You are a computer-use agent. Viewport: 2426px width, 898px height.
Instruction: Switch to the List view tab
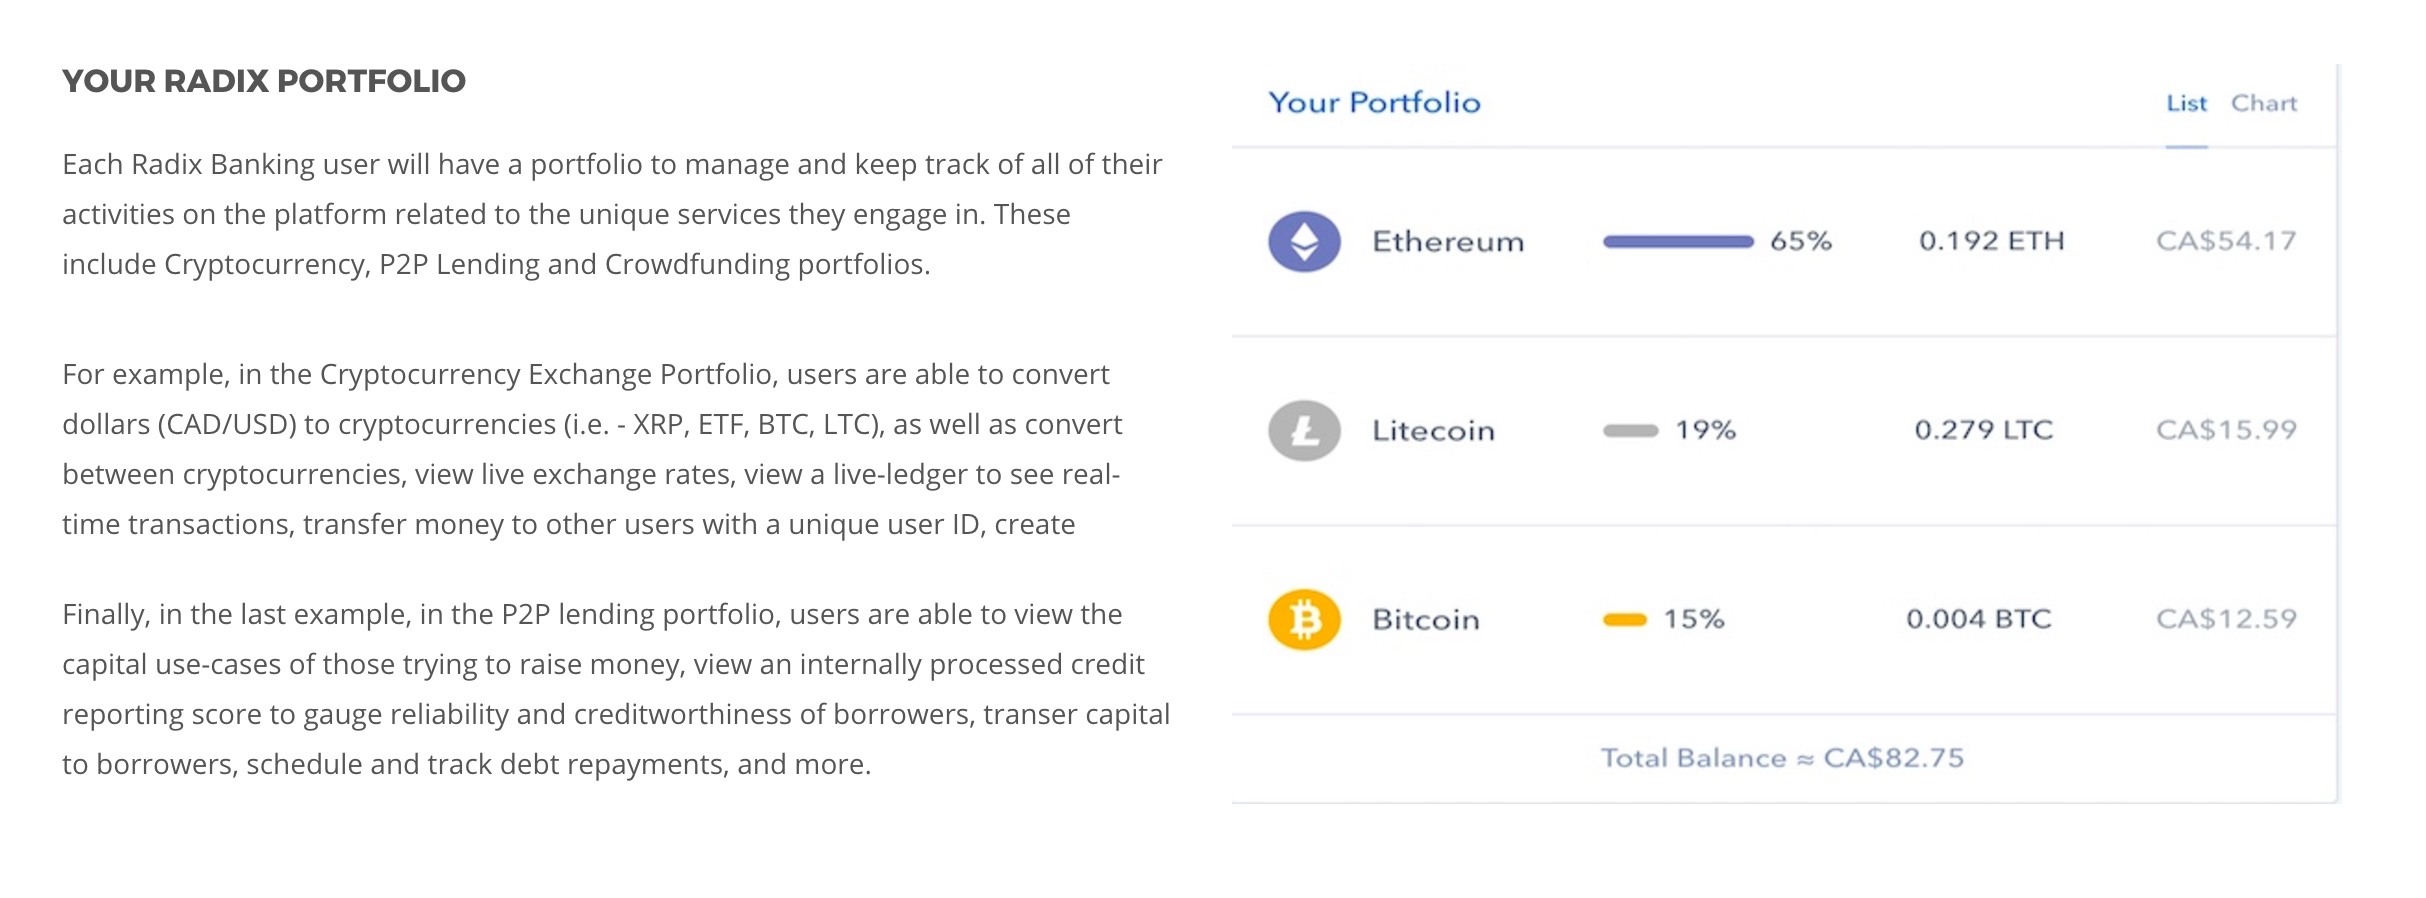2186,103
